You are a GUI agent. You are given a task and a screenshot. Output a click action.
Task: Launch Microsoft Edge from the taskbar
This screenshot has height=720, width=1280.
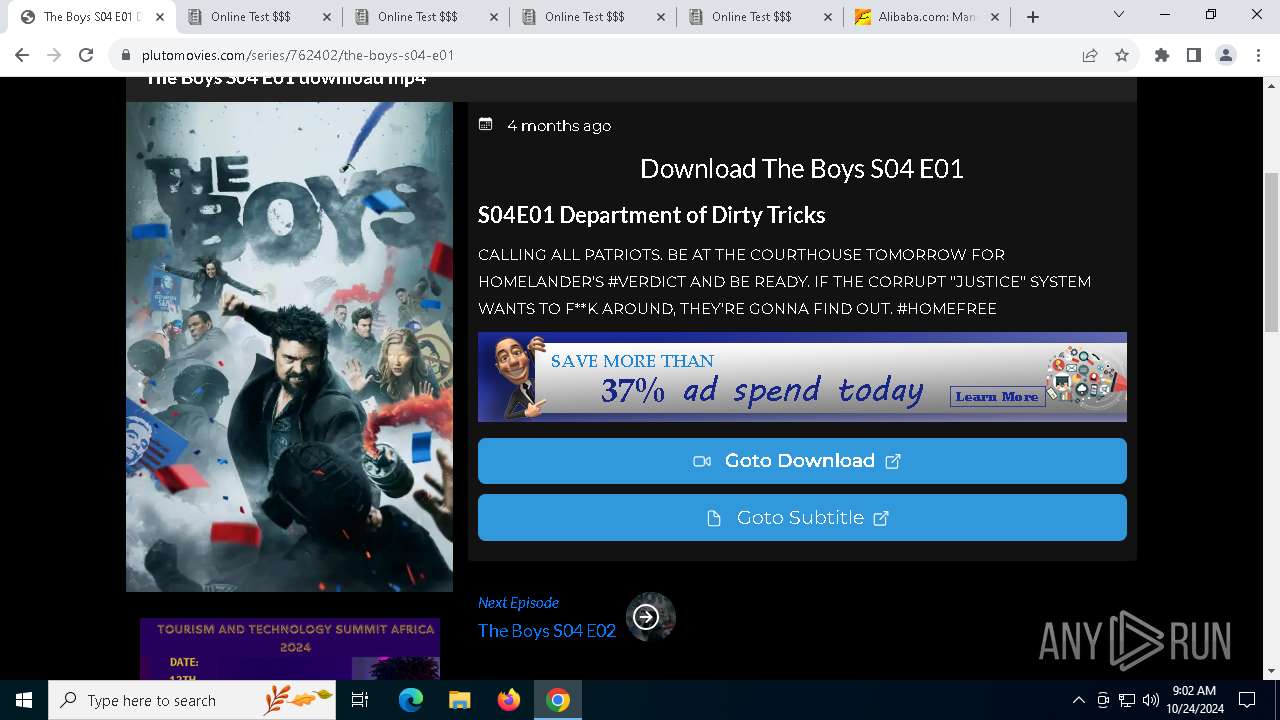click(411, 700)
